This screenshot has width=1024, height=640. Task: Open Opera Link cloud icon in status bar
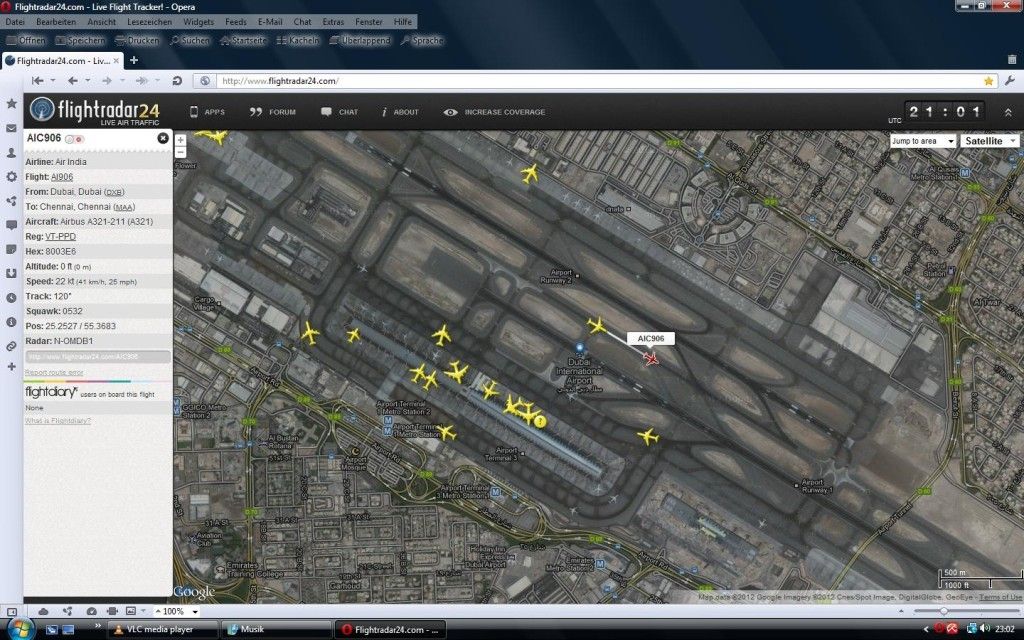[x=44, y=612]
